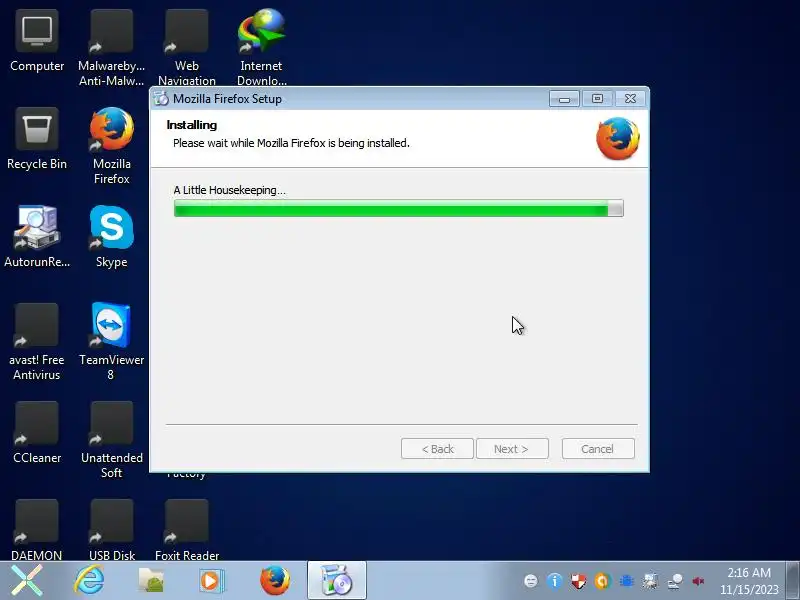Select the Internet Download Manager desktop icon
The image size is (800, 600).
click(261, 47)
